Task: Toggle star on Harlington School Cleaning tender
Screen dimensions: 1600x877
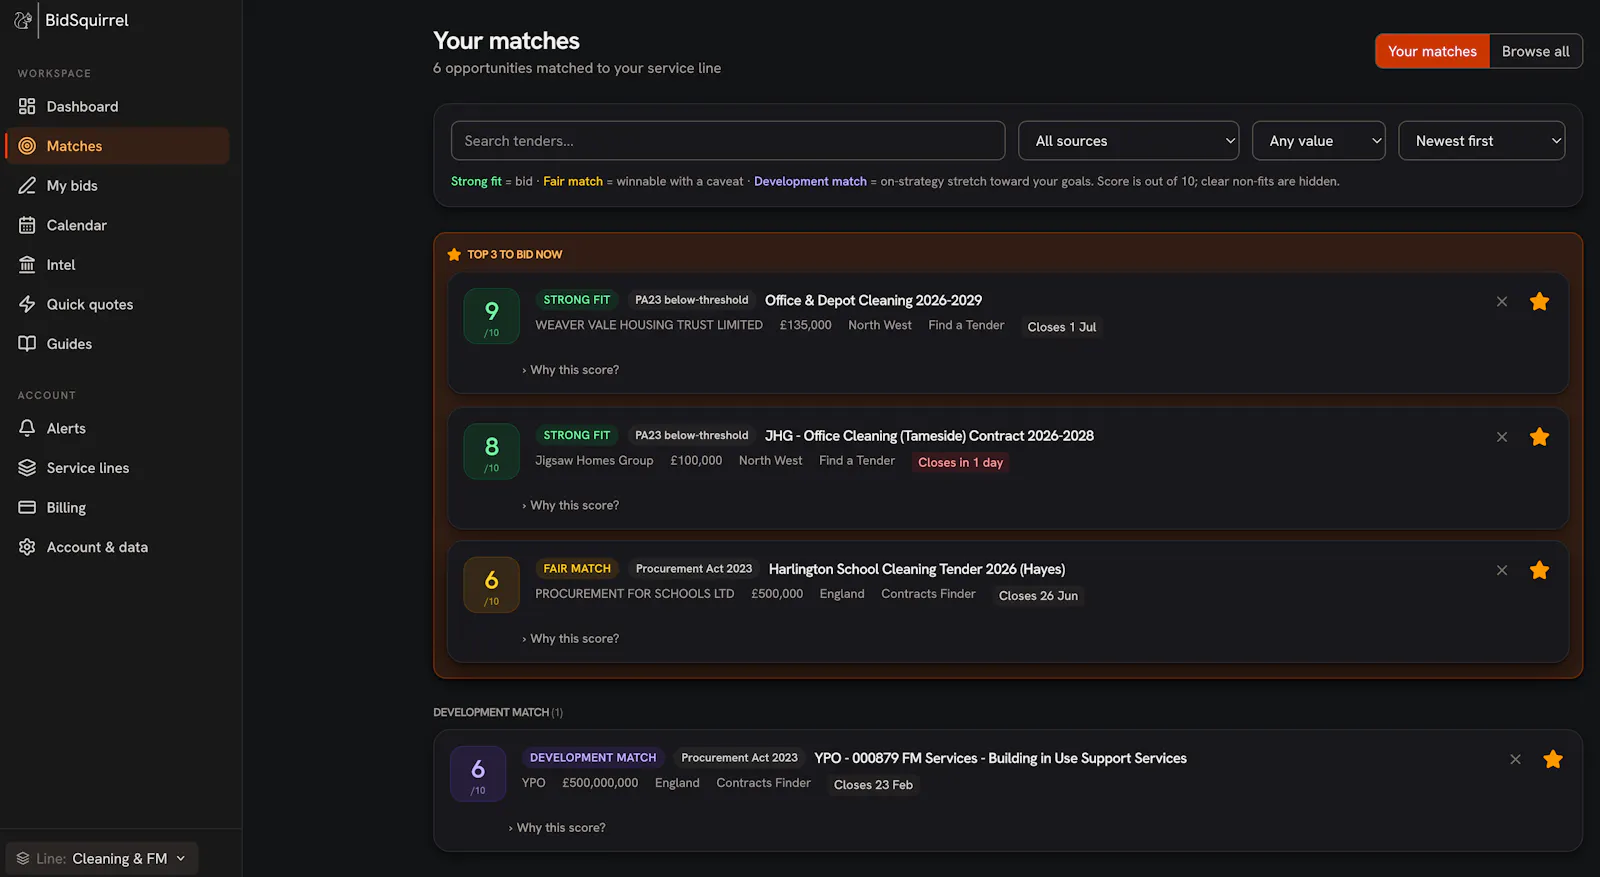Action: [x=1540, y=570]
